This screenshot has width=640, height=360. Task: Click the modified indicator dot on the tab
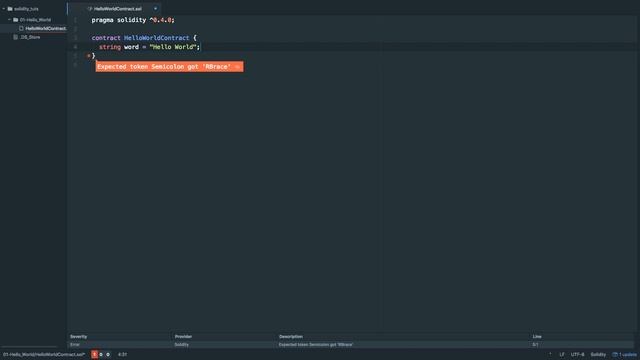click(x=155, y=9)
